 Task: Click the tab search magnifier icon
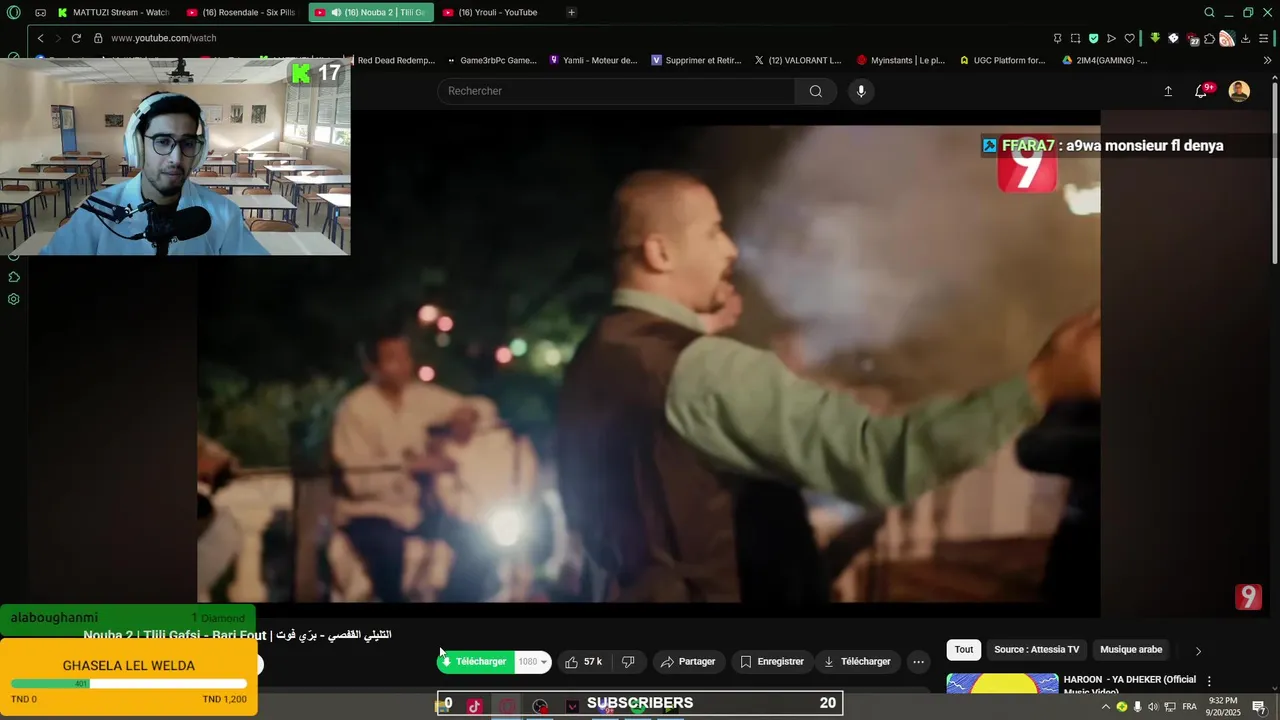click(x=1209, y=12)
